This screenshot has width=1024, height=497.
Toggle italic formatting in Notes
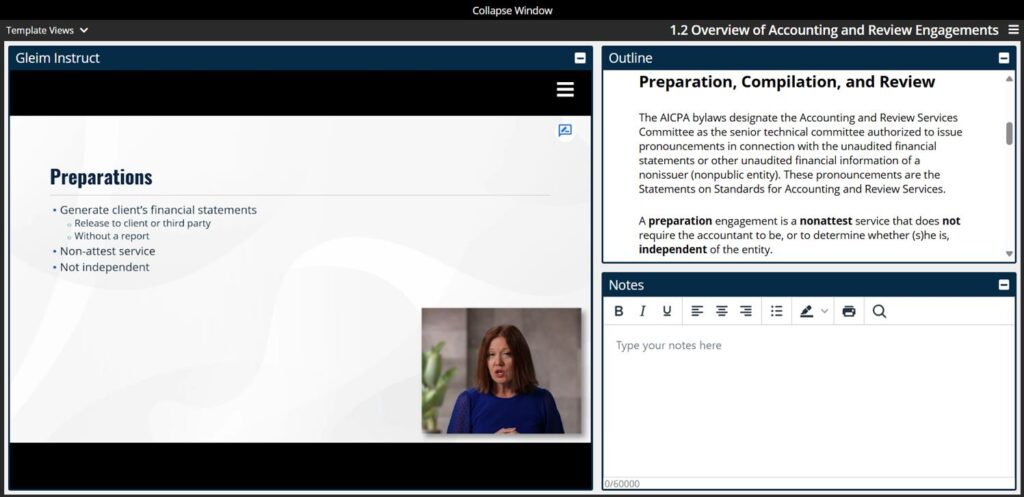(x=643, y=311)
